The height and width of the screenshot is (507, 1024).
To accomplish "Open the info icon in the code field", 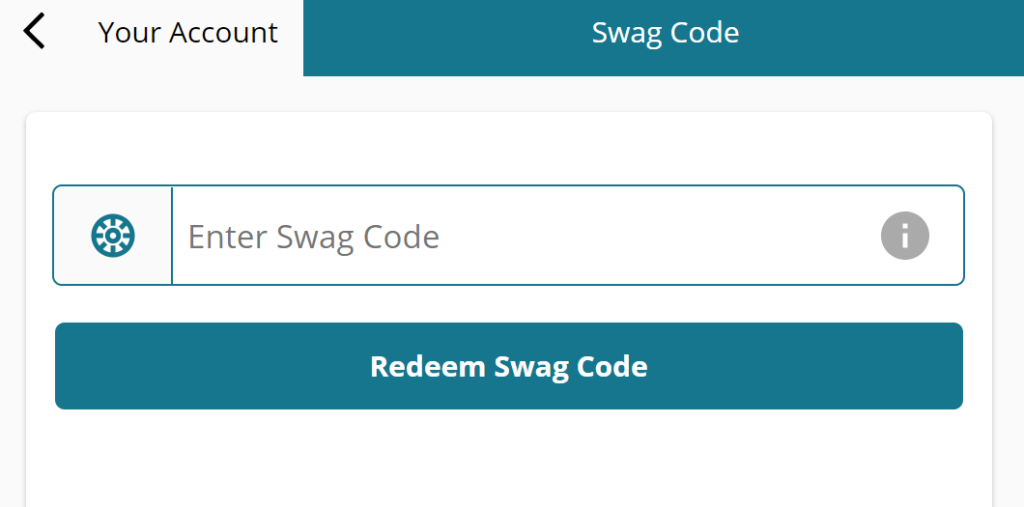I will 904,235.
